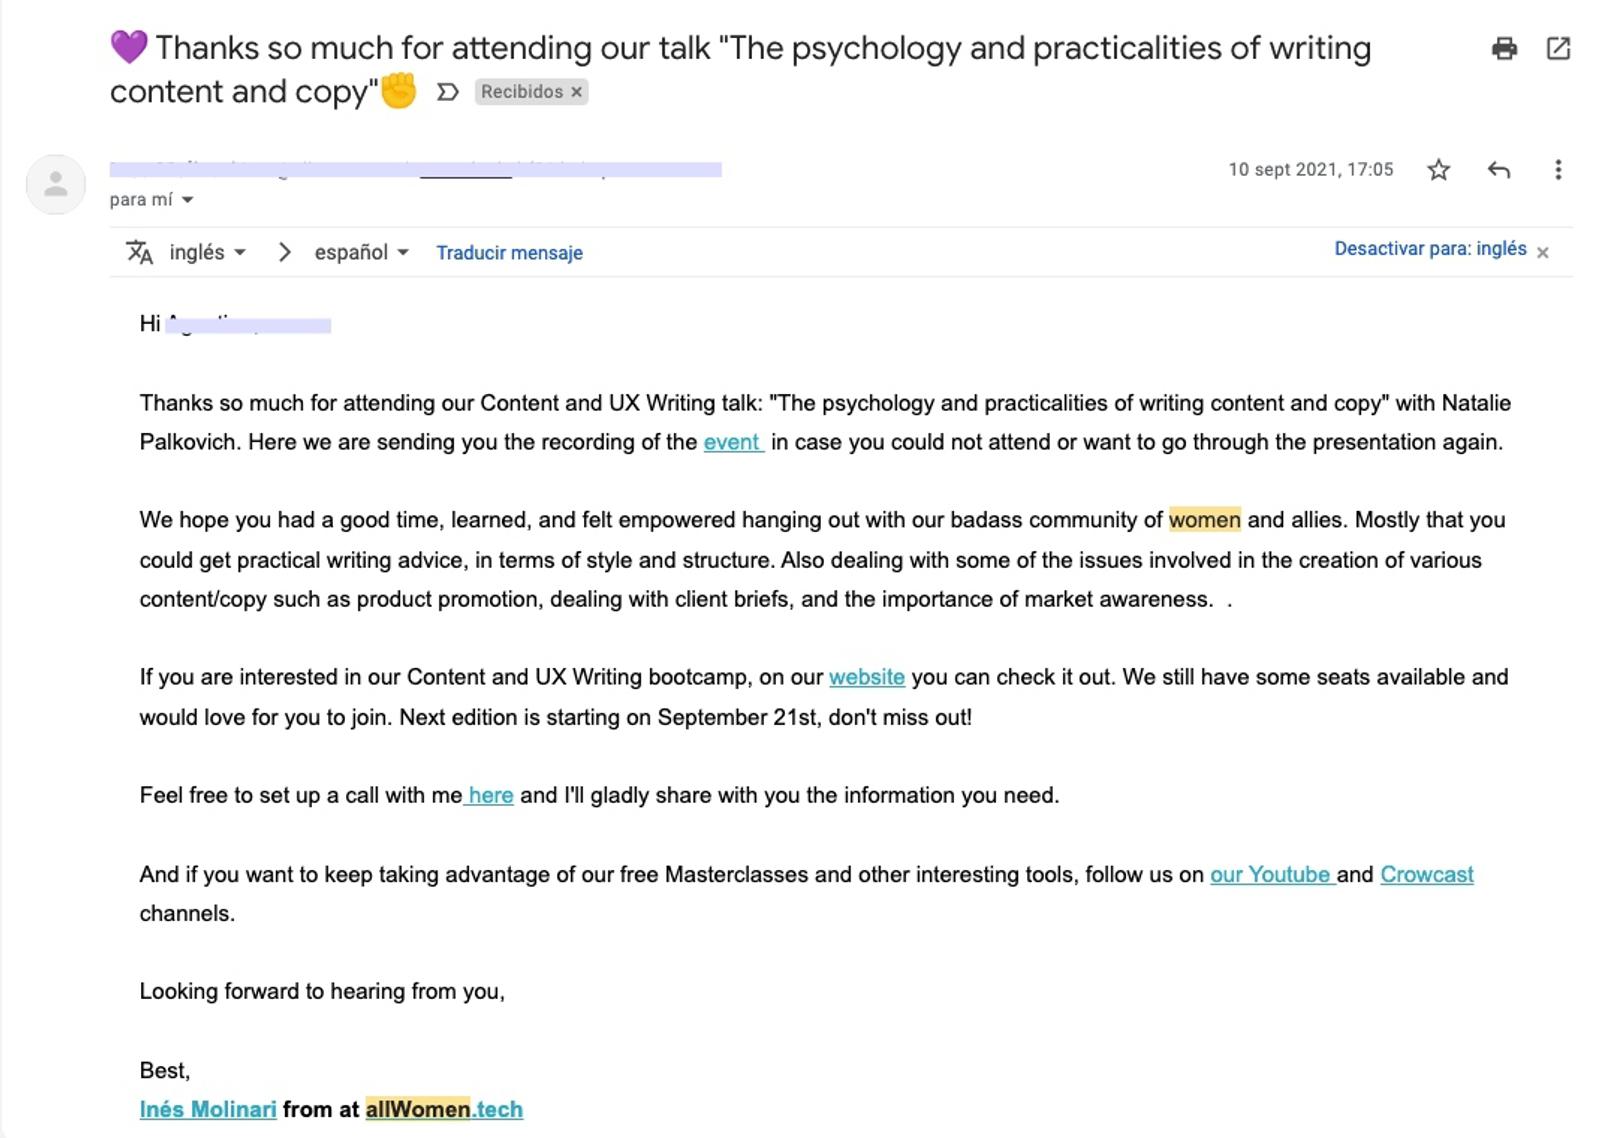
Task: Reply using the arrow icon
Action: (x=1498, y=170)
